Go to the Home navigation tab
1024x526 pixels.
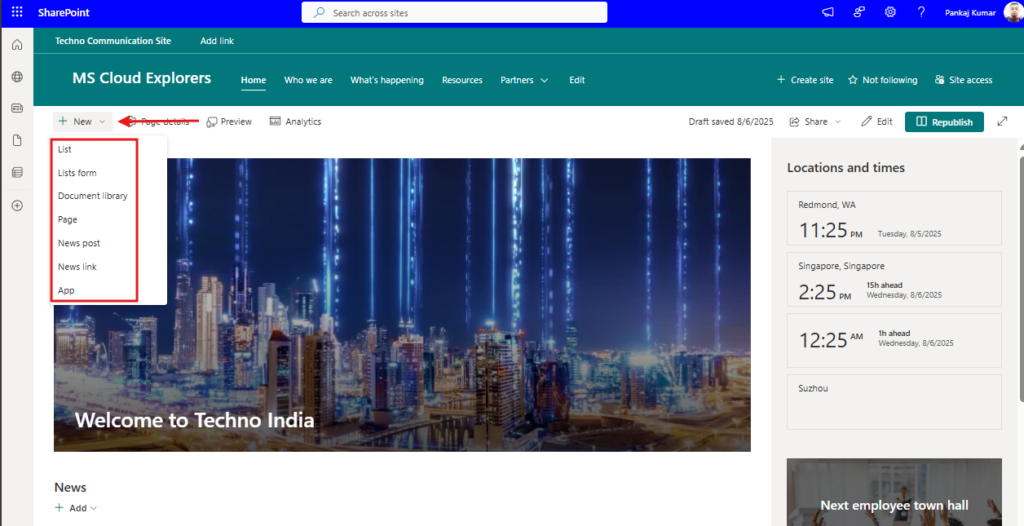pyautogui.click(x=253, y=80)
